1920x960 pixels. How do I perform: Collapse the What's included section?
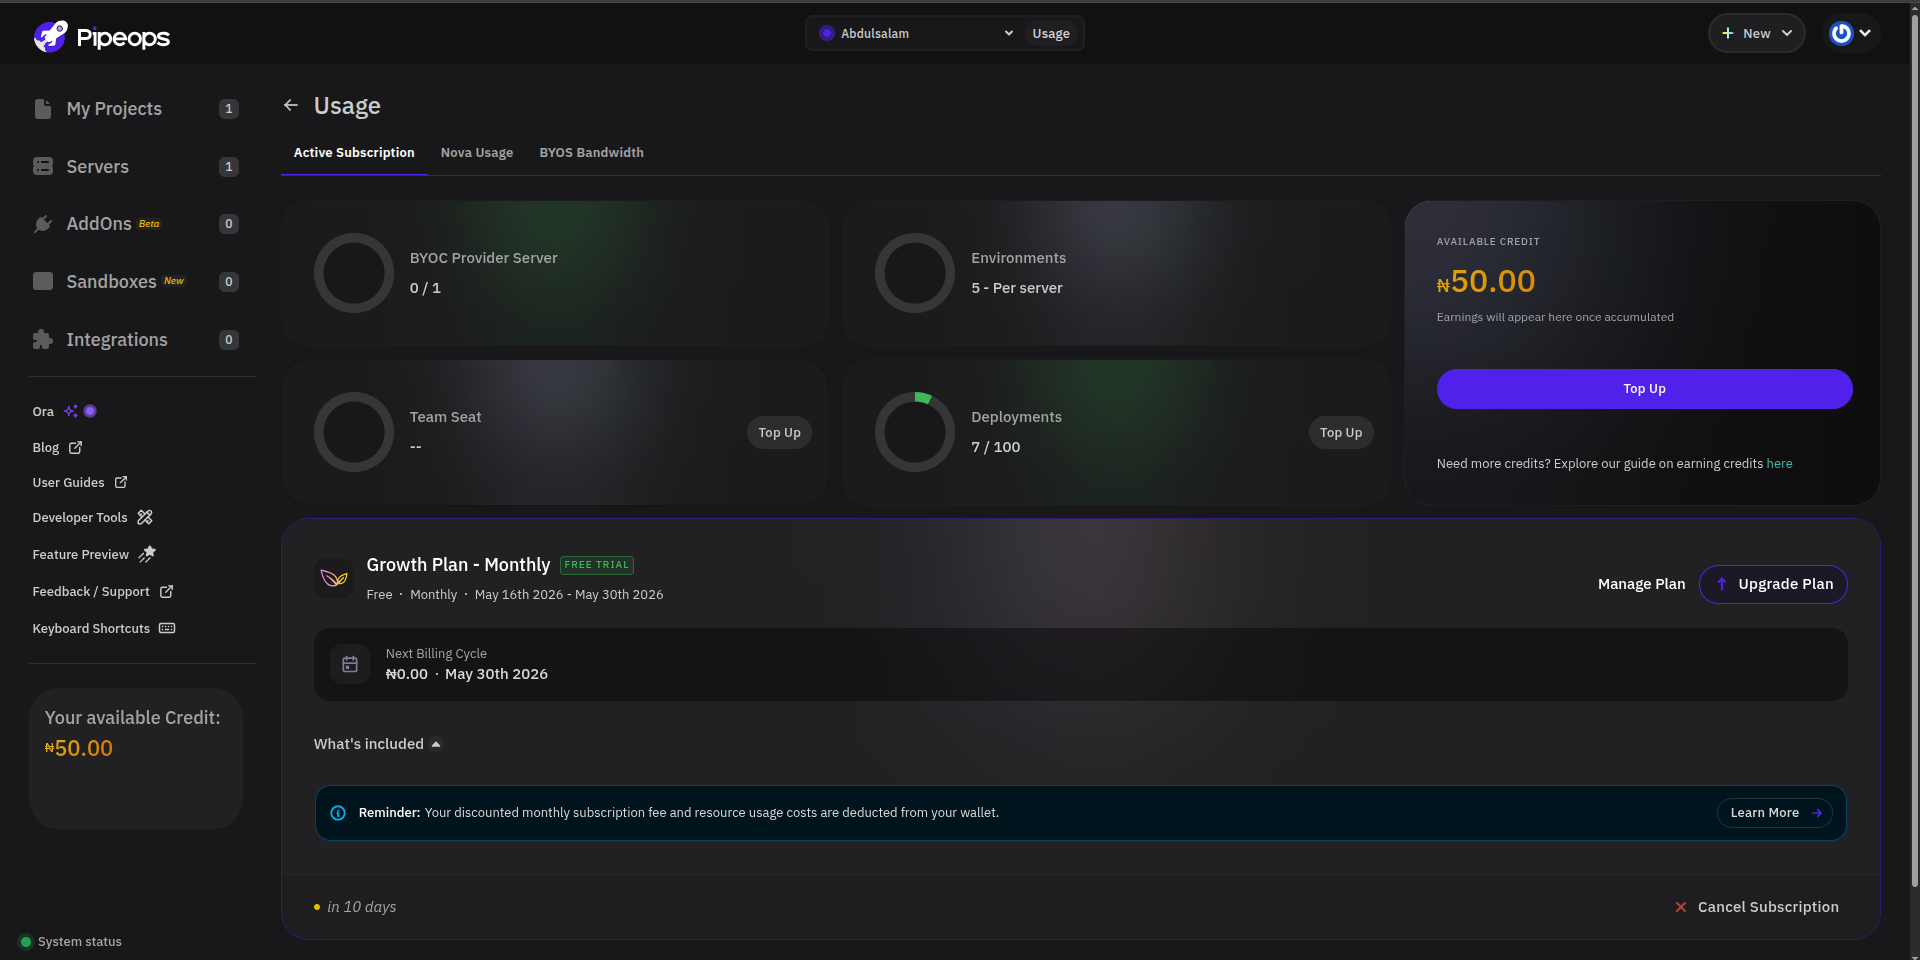tap(377, 744)
